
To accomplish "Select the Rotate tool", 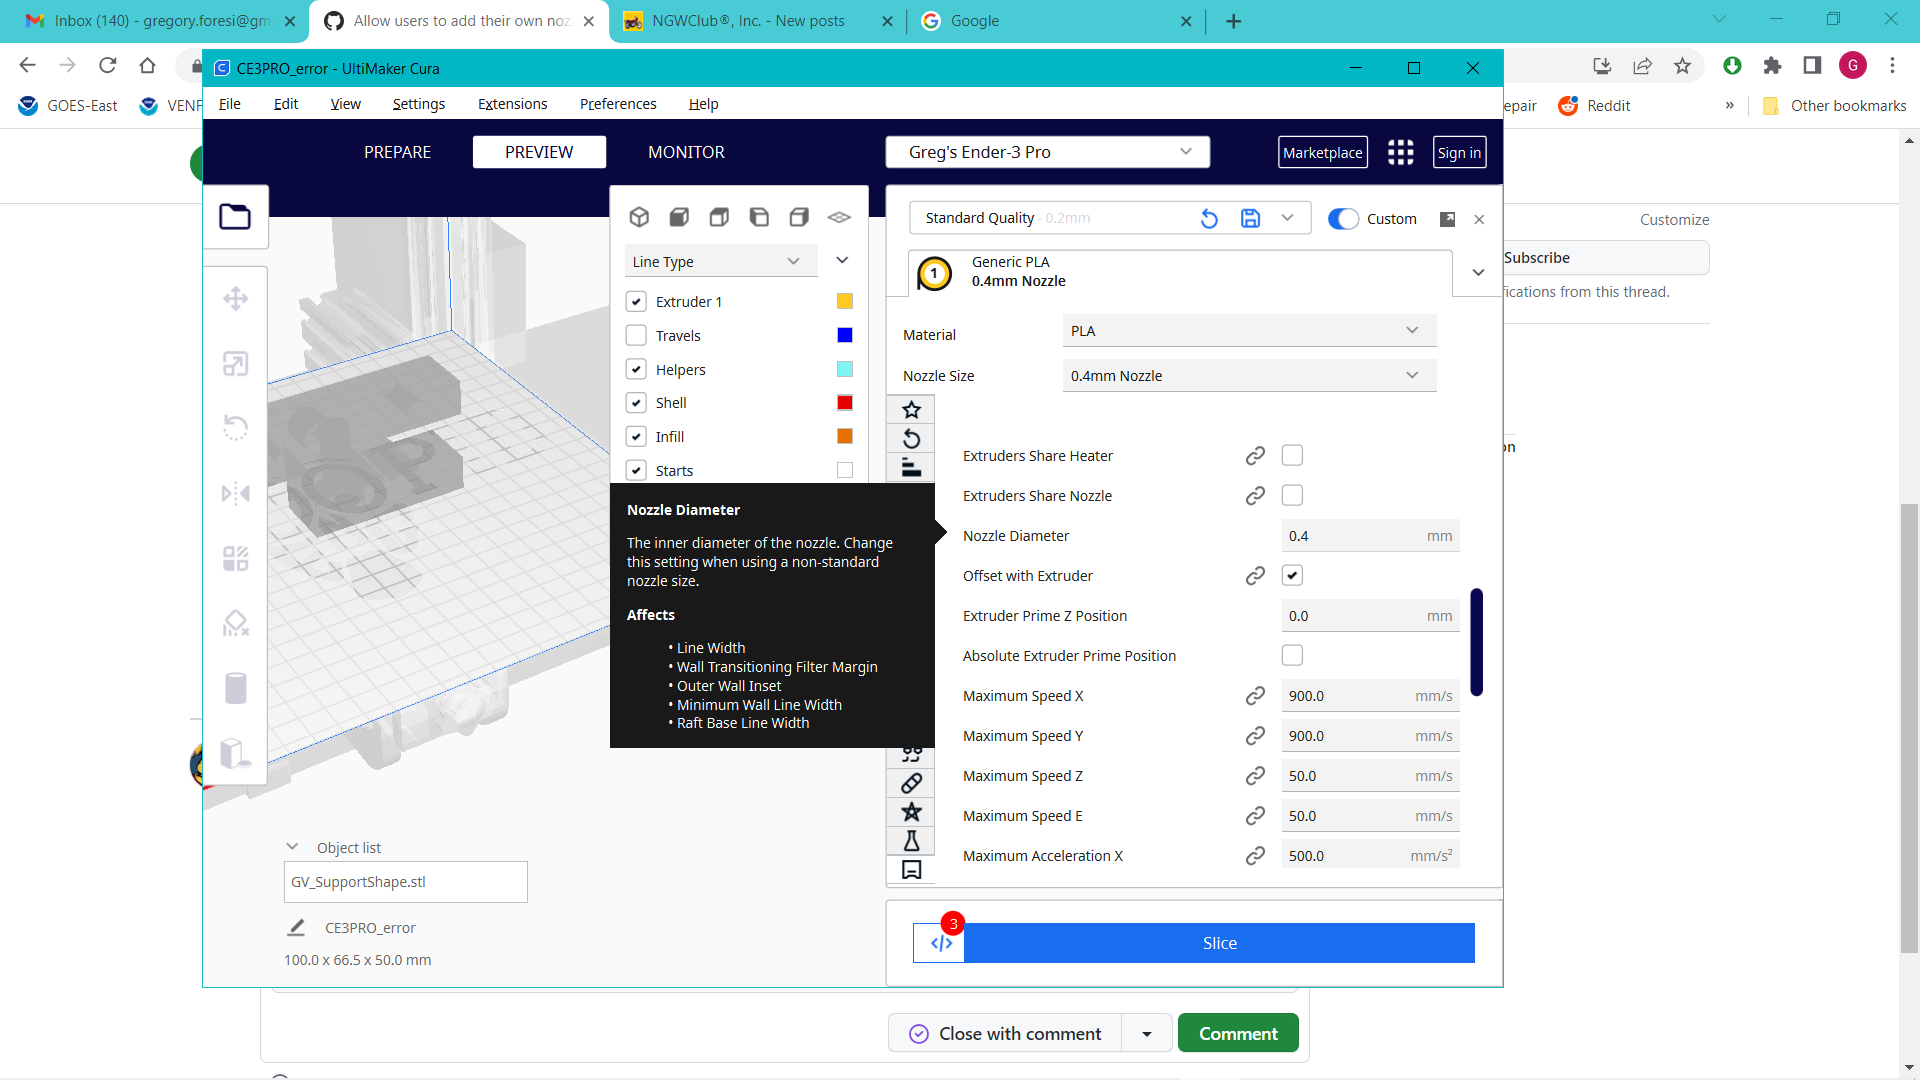I will pyautogui.click(x=236, y=428).
